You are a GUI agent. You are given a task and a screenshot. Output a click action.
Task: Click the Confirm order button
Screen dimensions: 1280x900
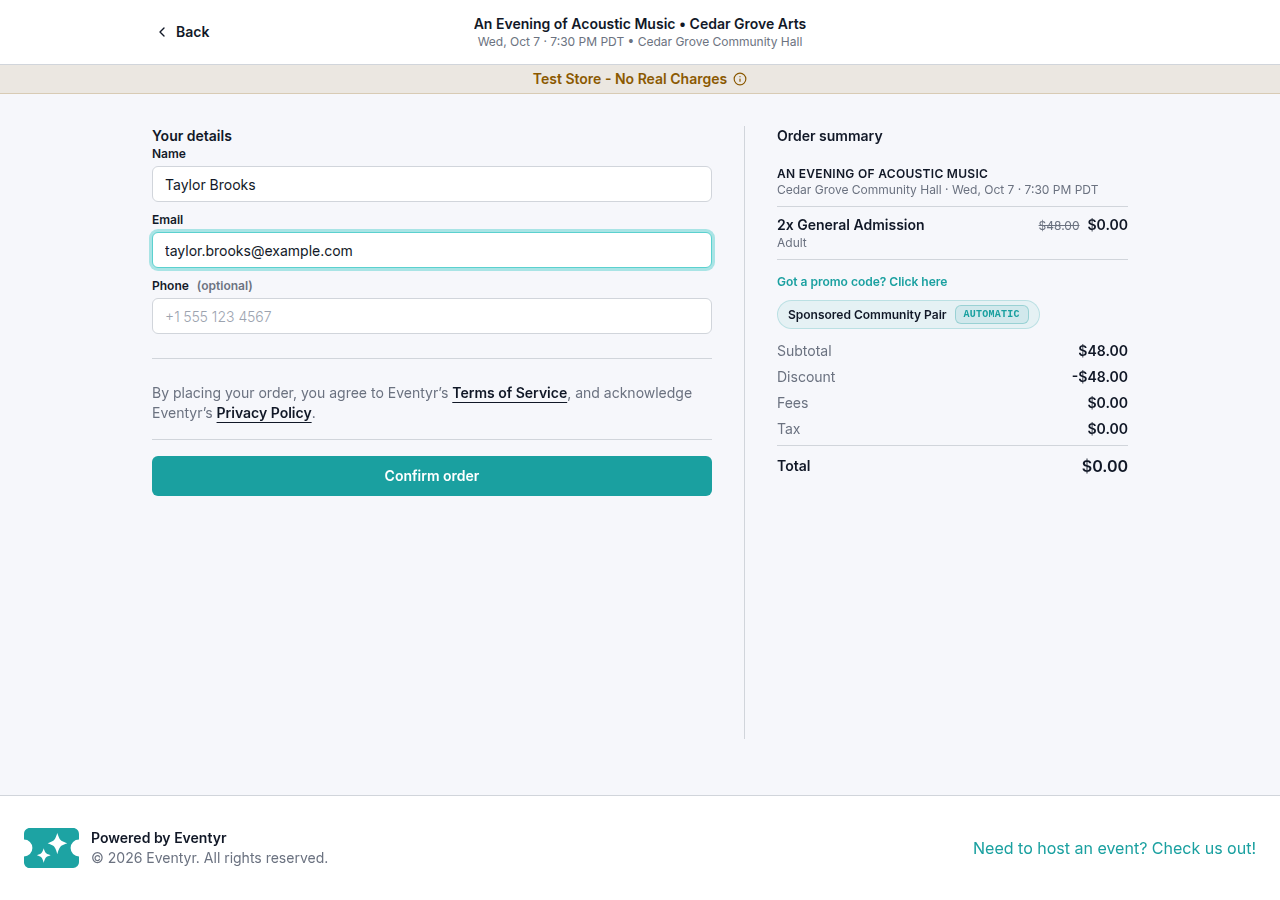pyautogui.click(x=432, y=476)
